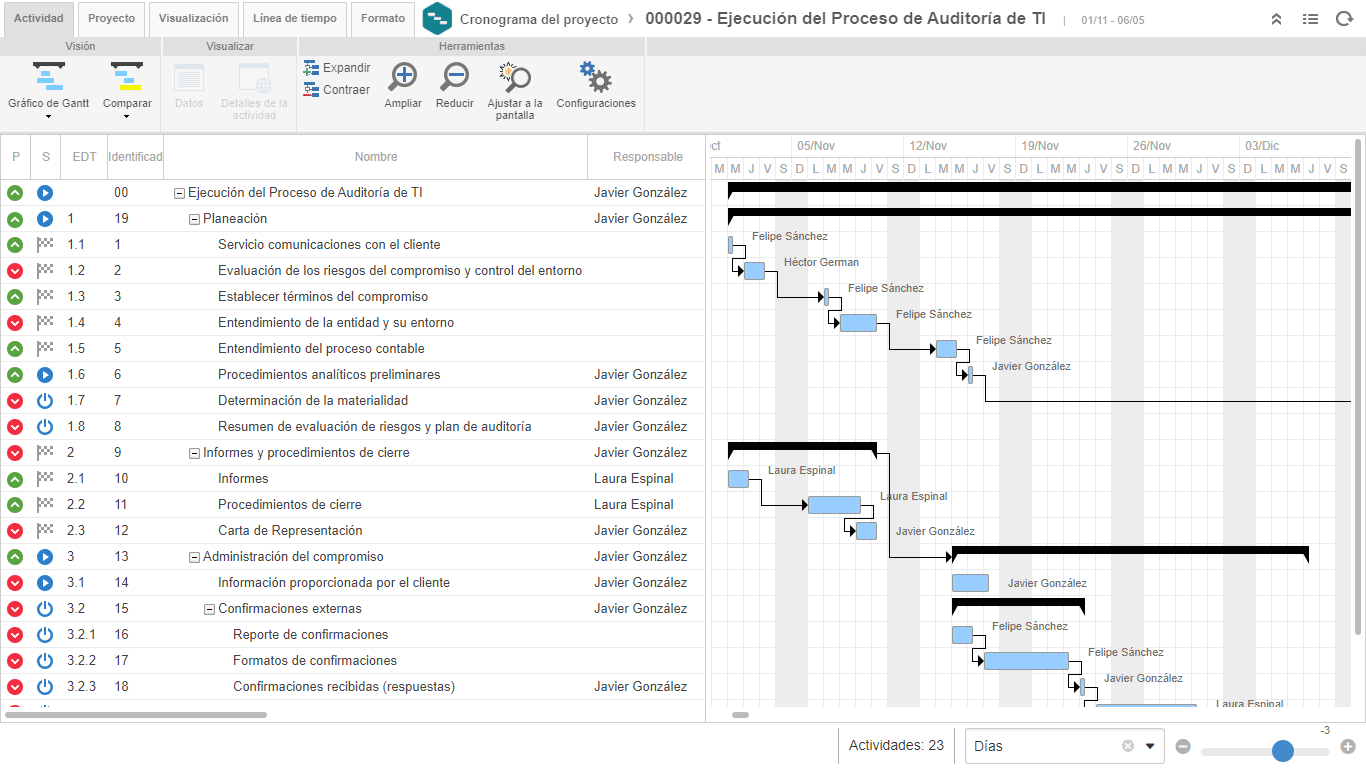Collapse the Planeación tree group
The image size is (1366, 768).
(195, 219)
